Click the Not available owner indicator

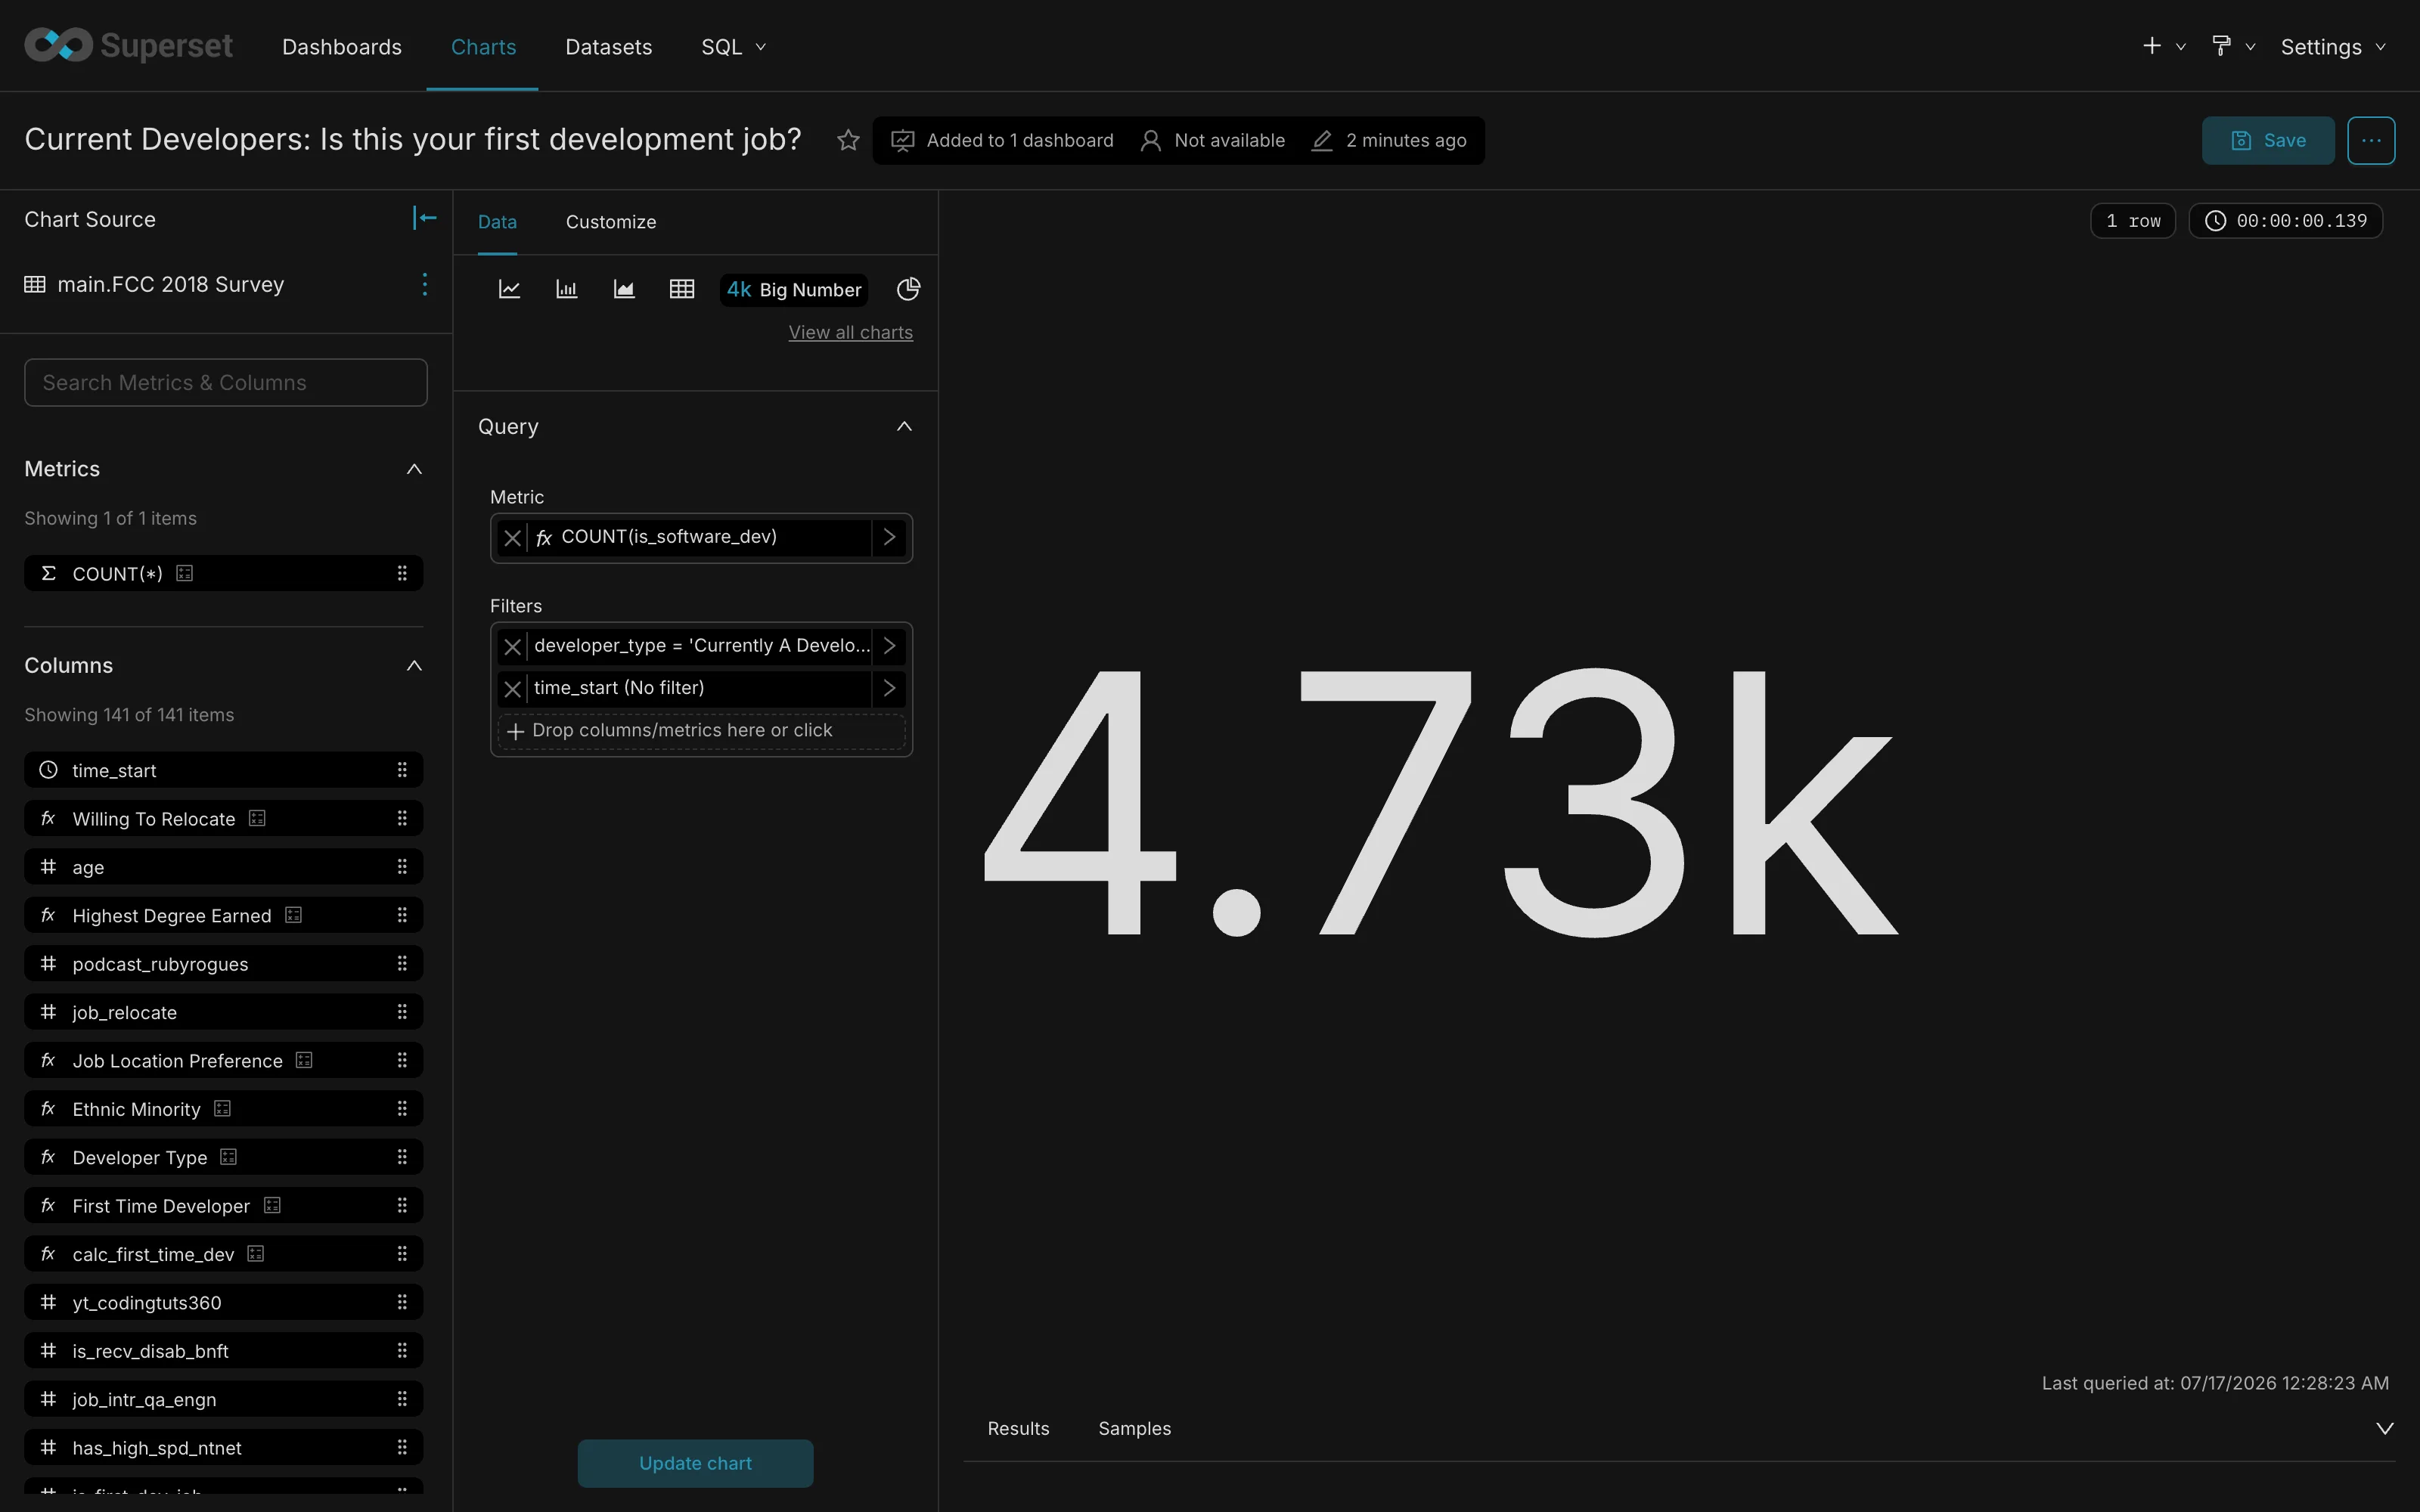tap(1212, 140)
